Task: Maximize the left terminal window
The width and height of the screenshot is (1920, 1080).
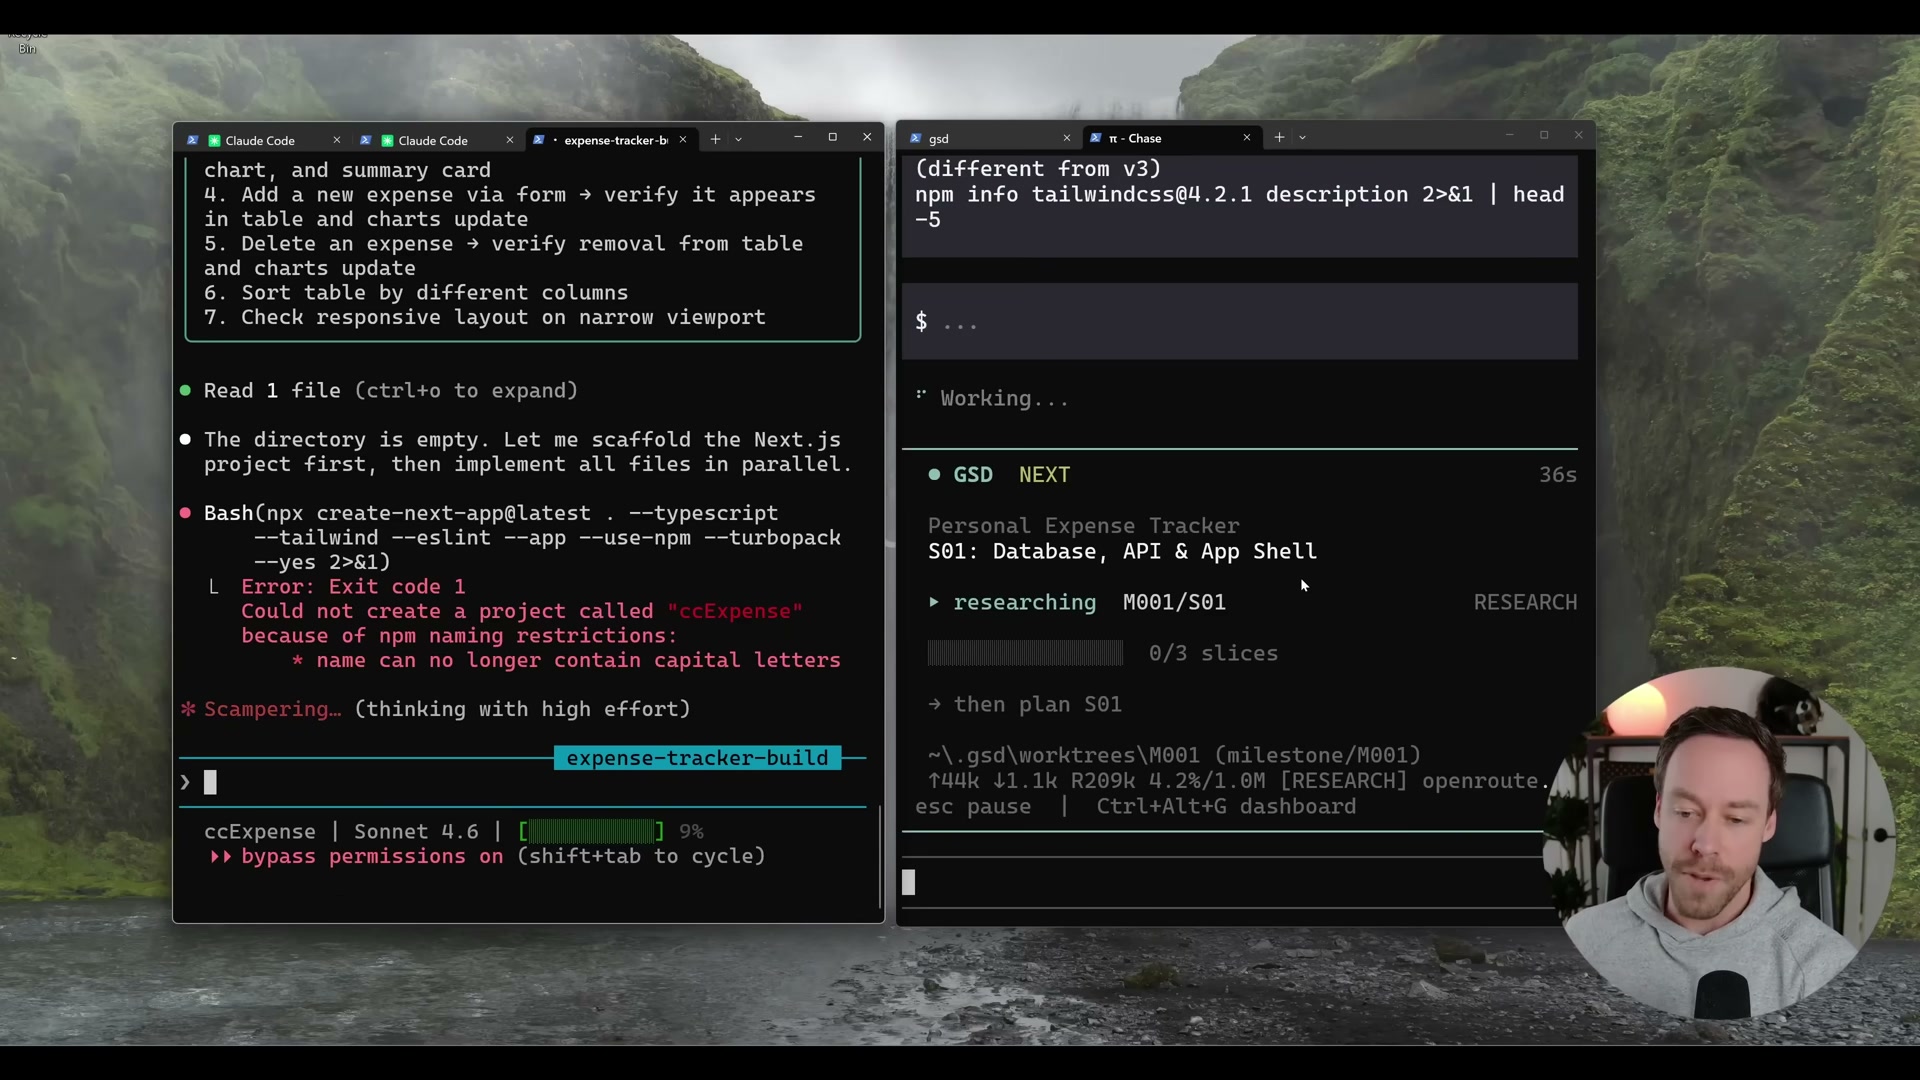Action: click(x=832, y=137)
